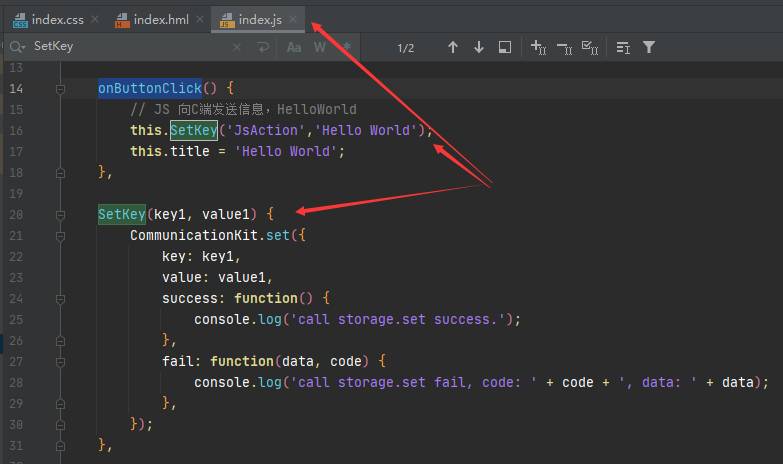Add selection for next occurrence icon
Viewport: 783px width, 464px height.
click(x=538, y=47)
